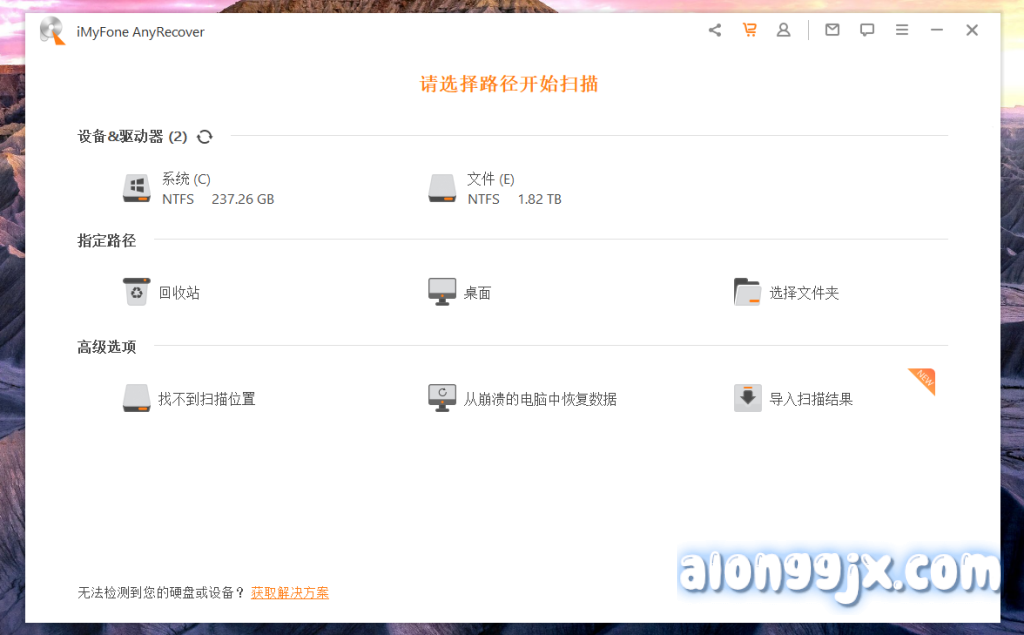This screenshot has height=635, width=1024.
Task: Open the email envelope icon
Action: [x=832, y=30]
